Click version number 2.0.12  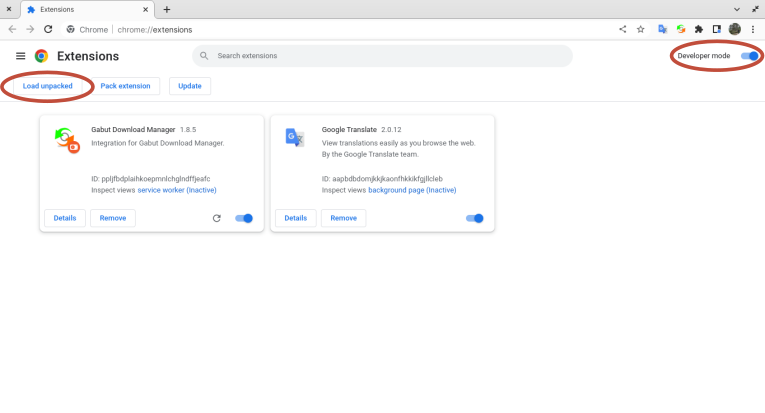click(391, 130)
